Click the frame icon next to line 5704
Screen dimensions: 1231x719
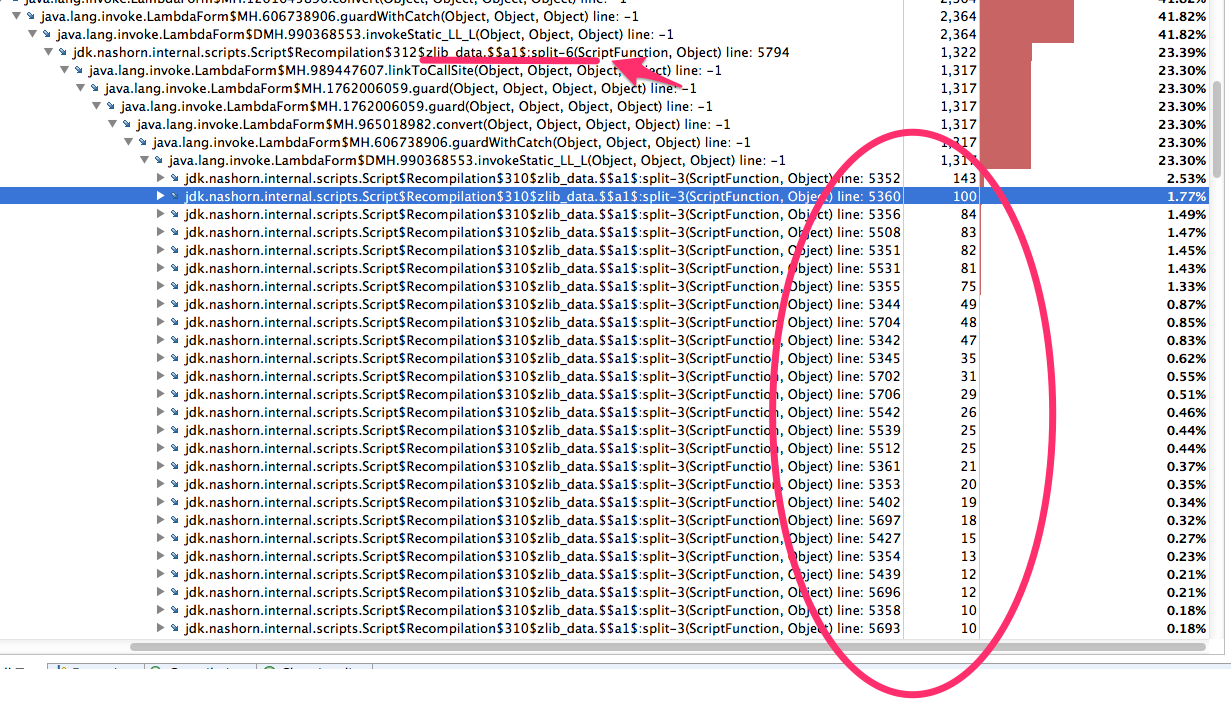click(175, 323)
